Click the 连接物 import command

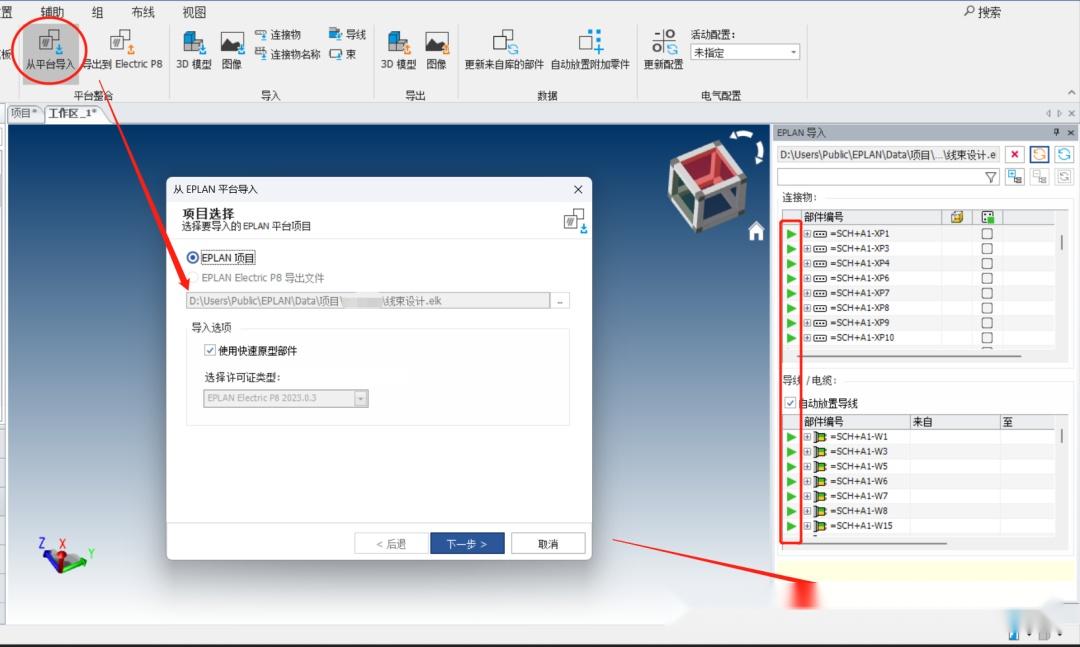coord(278,34)
